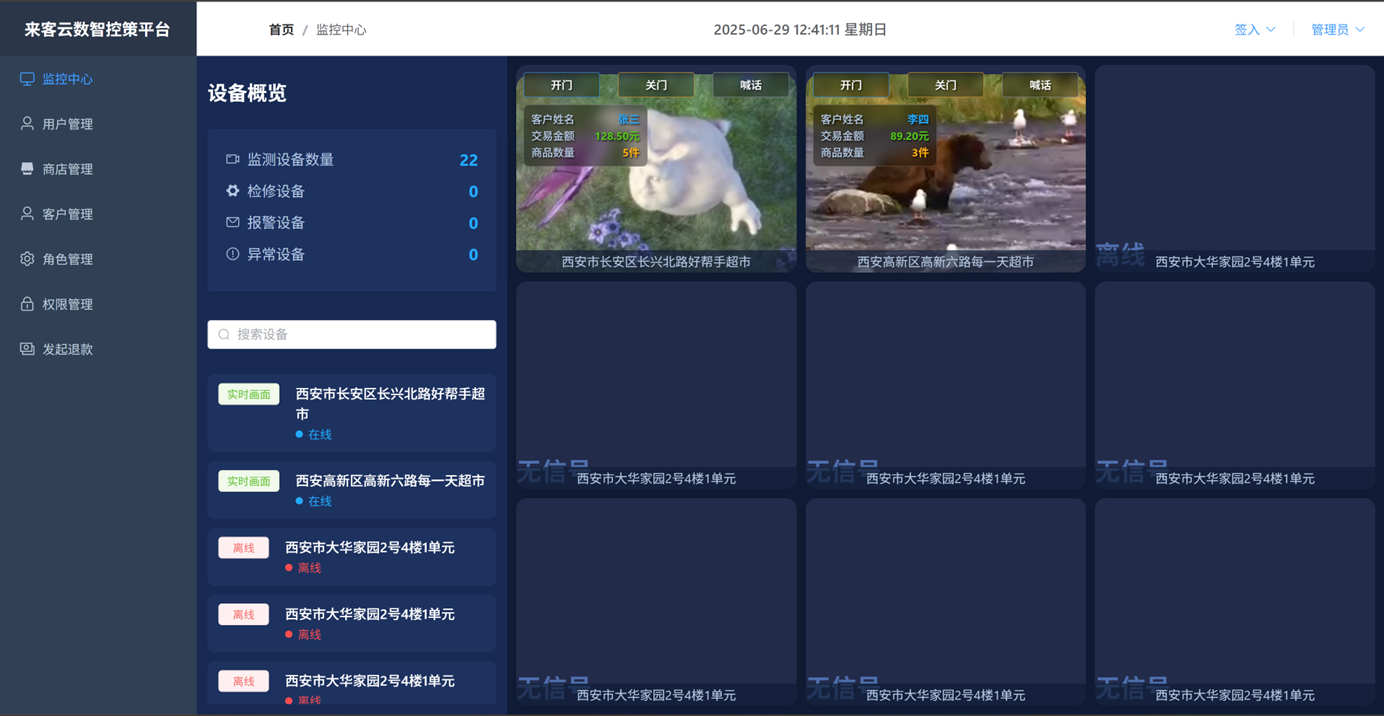Viewport: 1384px width, 716px height.
Task: Click the gear icon beside 角色管理
Action: (x=27, y=259)
